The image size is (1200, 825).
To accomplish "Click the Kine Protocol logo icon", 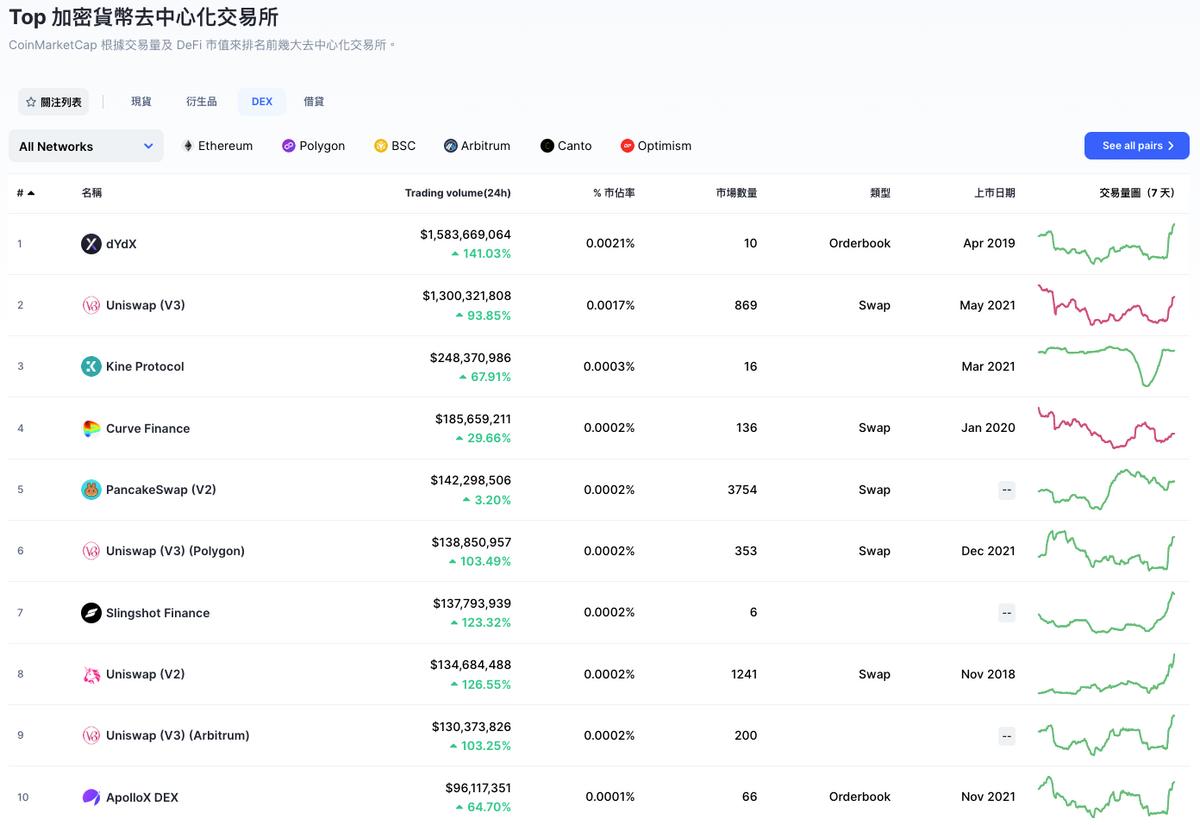I will (x=91, y=366).
